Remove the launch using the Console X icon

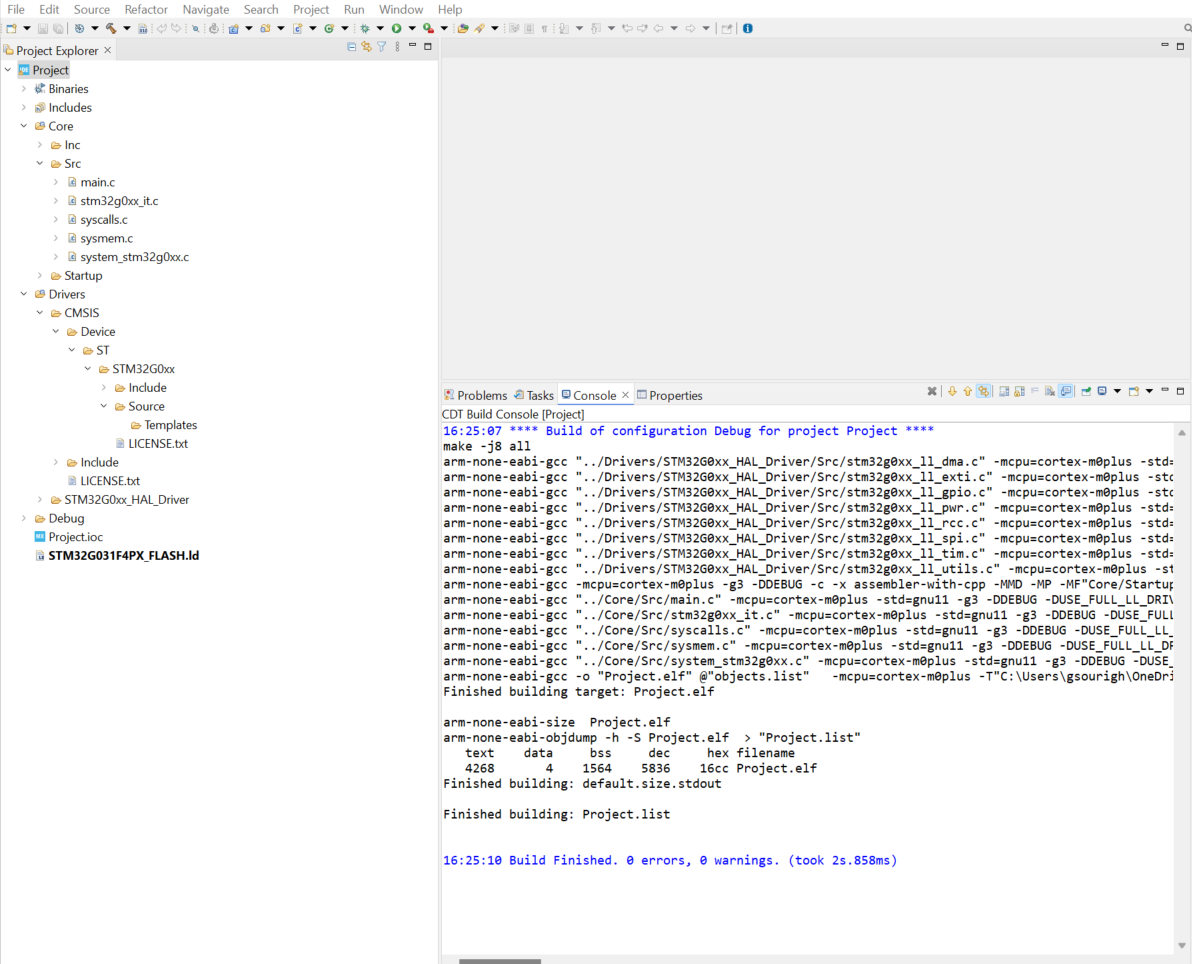[931, 391]
